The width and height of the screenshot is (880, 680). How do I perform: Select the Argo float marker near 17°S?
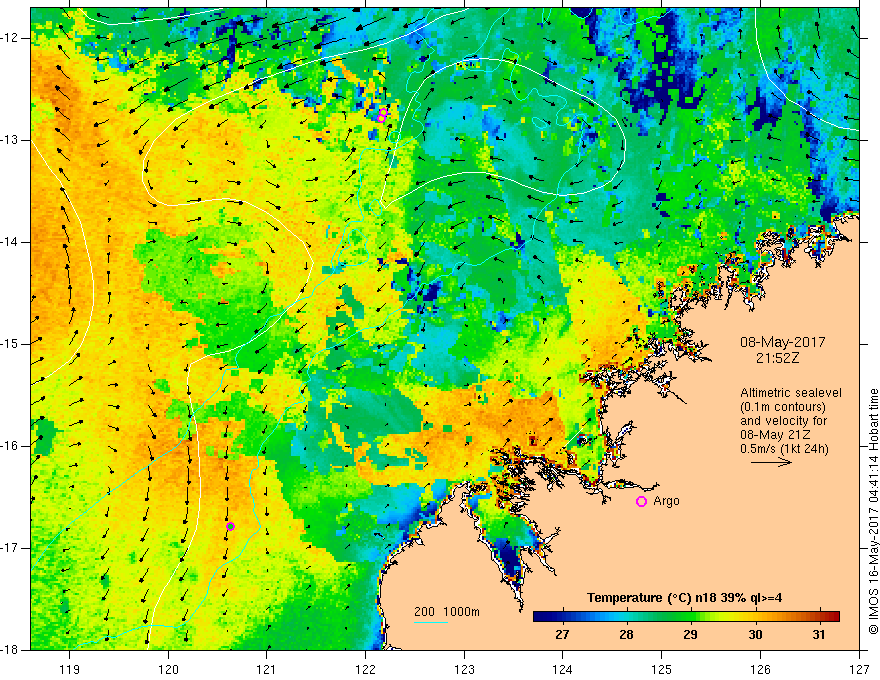pyautogui.click(x=230, y=526)
